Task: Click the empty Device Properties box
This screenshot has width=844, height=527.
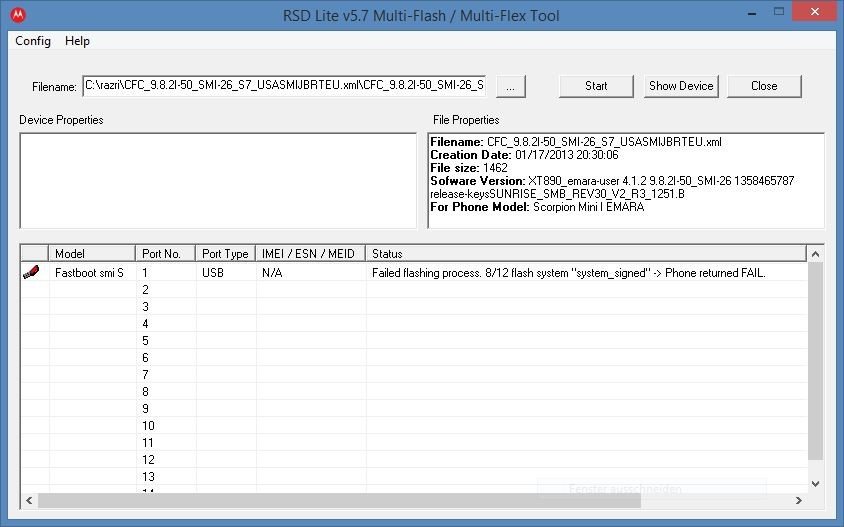Action: coord(218,180)
